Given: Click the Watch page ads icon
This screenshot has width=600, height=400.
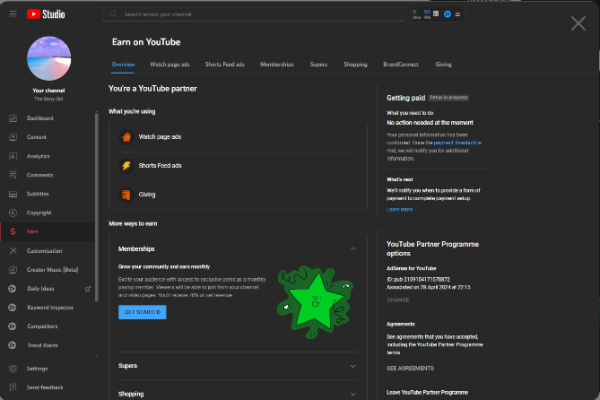Looking at the screenshot, I should [x=126, y=136].
